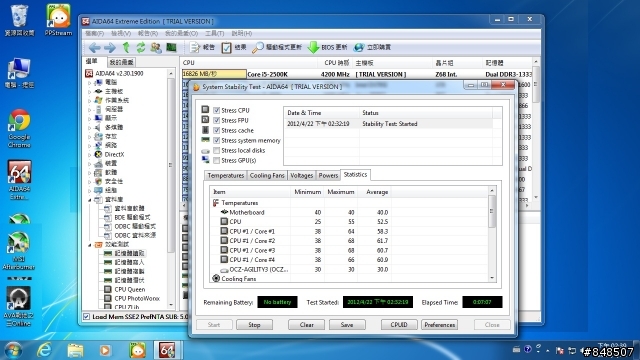Screen dimensions: 640x360
Task: Switch to the Powers tab
Action: point(328,176)
